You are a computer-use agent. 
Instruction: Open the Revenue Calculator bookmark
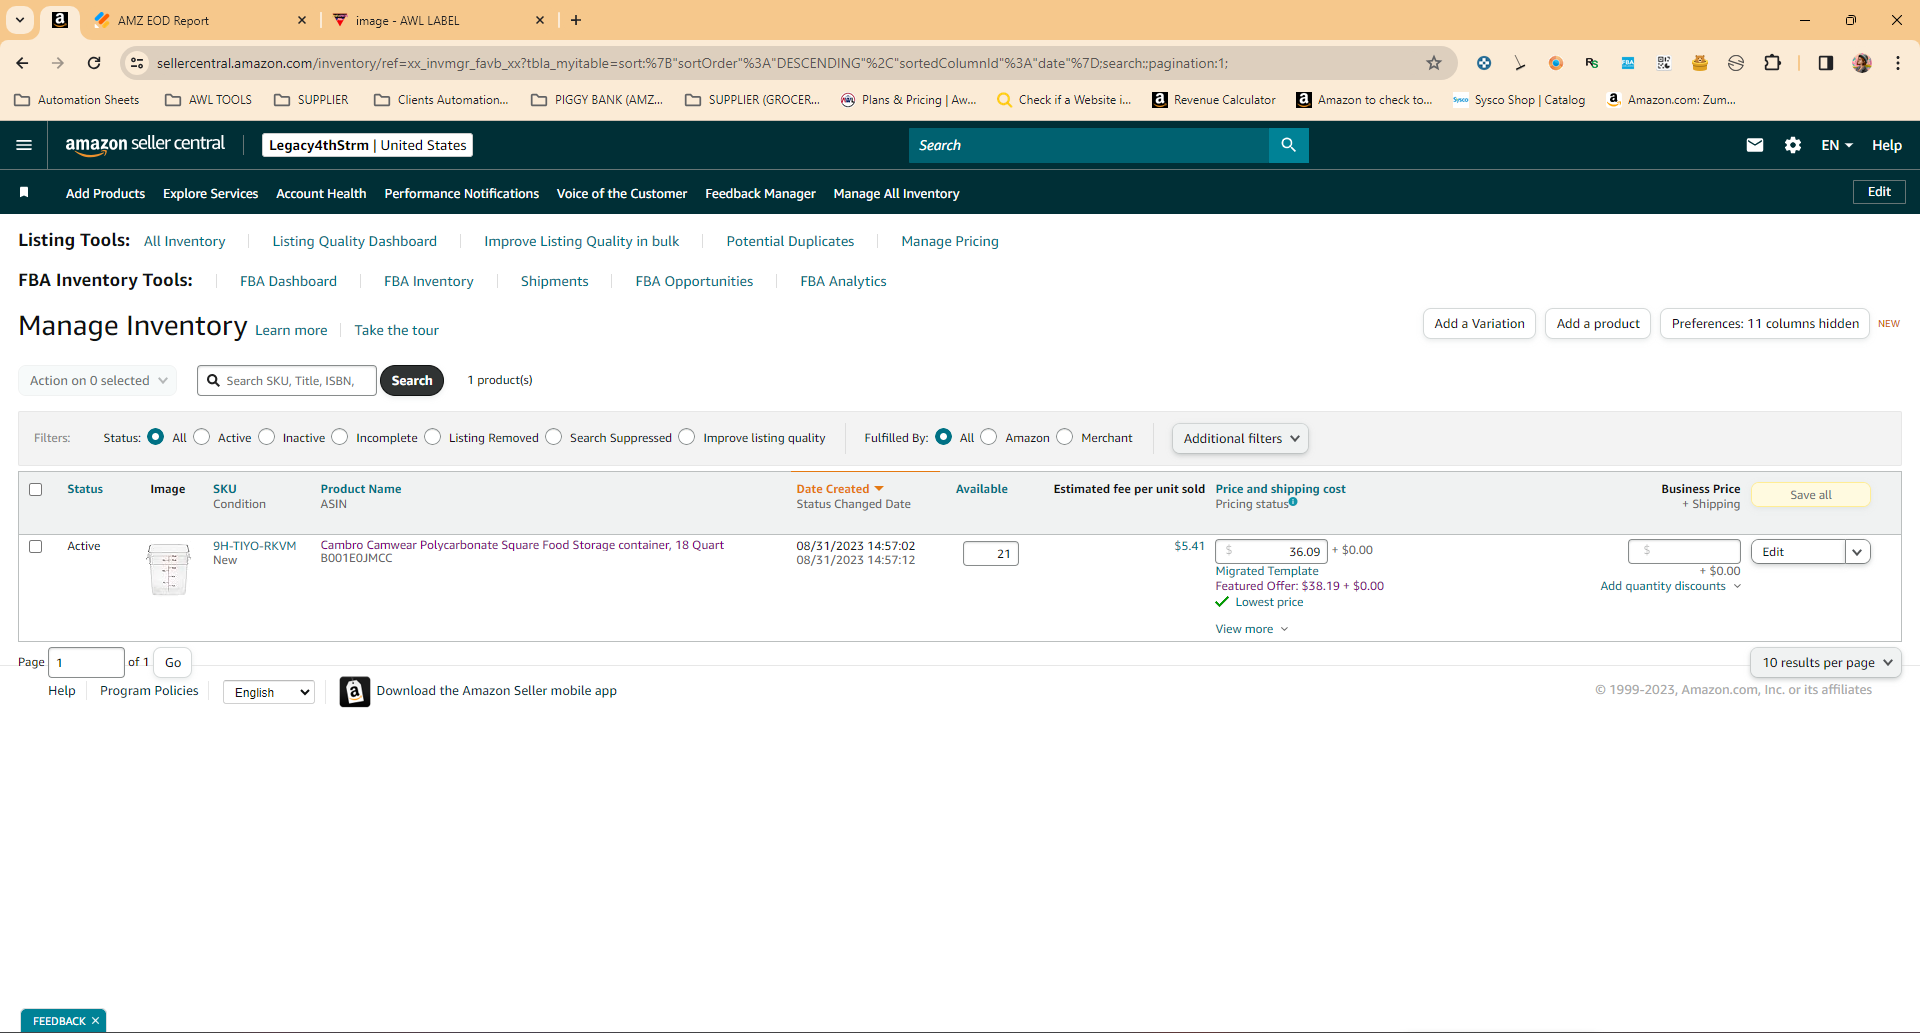1214,100
